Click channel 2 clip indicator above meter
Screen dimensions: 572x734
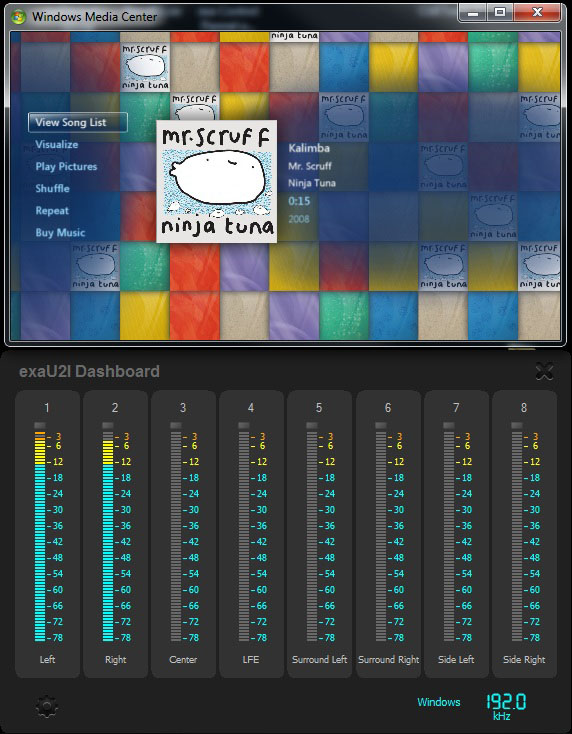click(x=108, y=426)
